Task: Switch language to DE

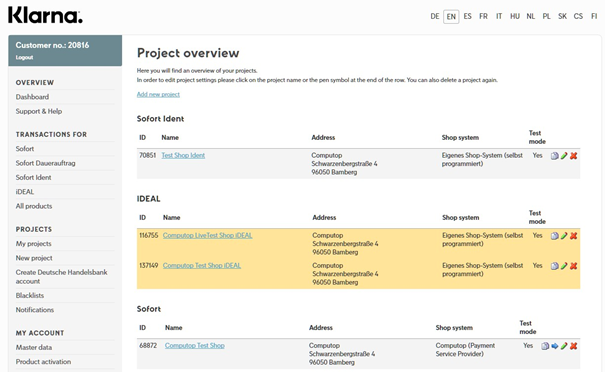Action: pyautogui.click(x=435, y=16)
